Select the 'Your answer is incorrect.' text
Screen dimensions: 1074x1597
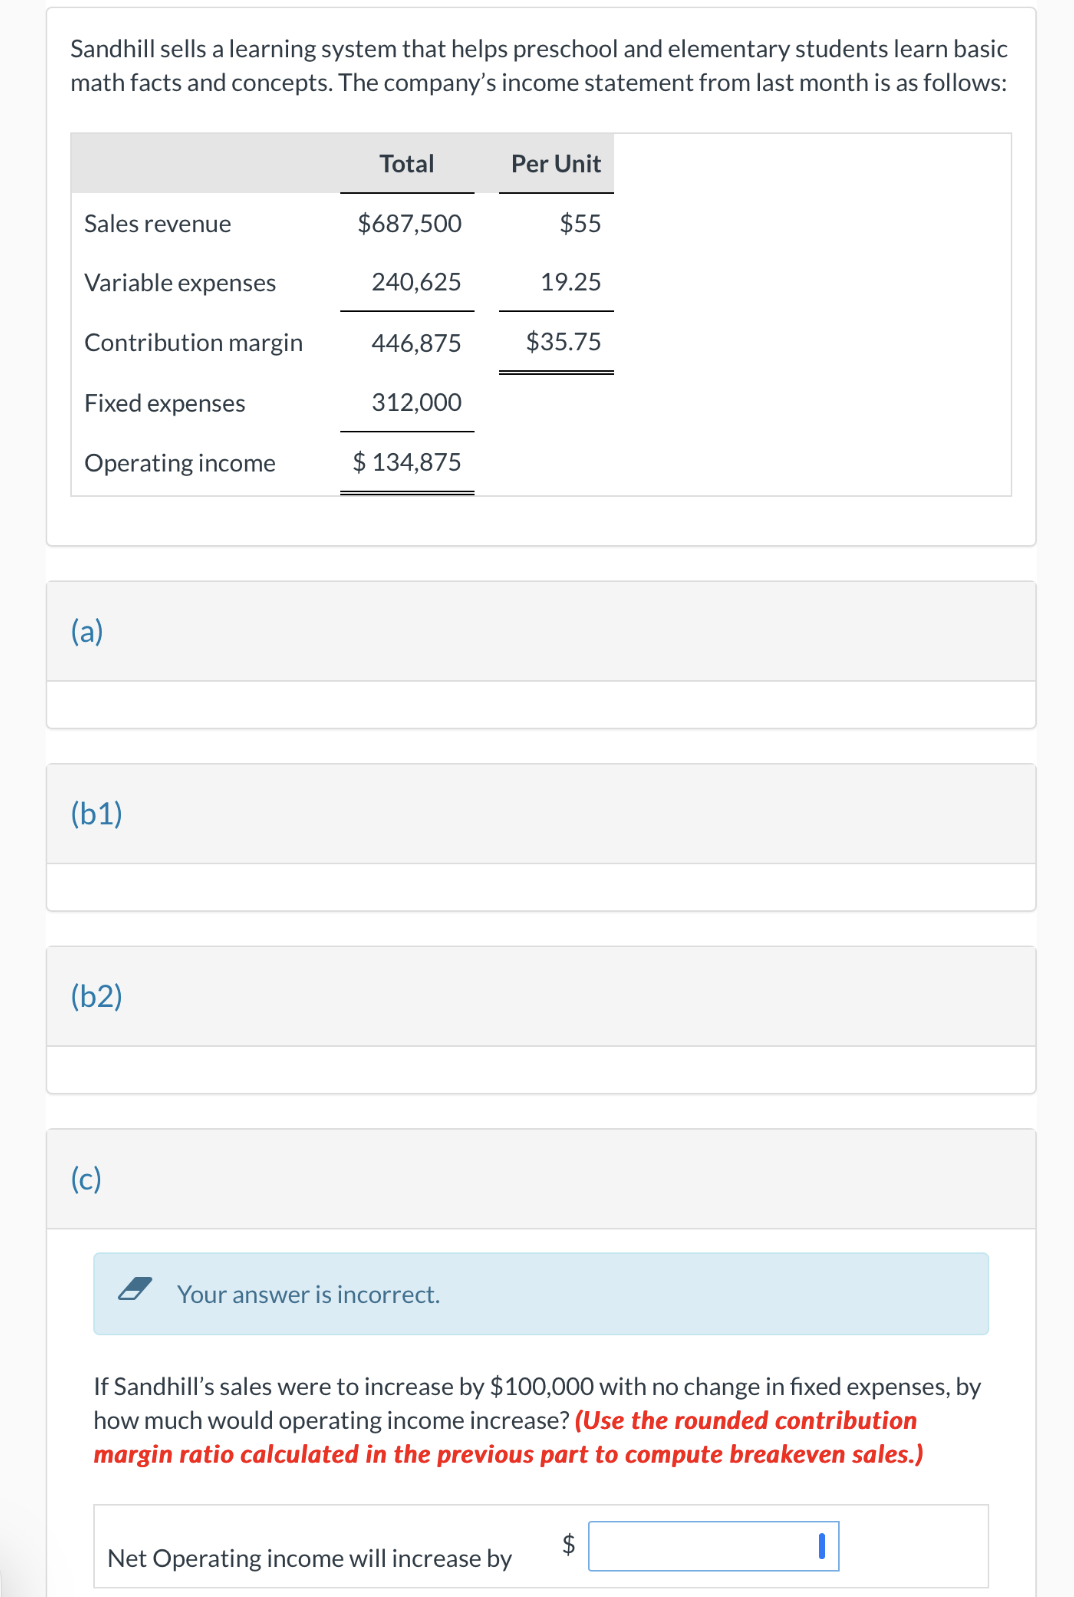(308, 1294)
